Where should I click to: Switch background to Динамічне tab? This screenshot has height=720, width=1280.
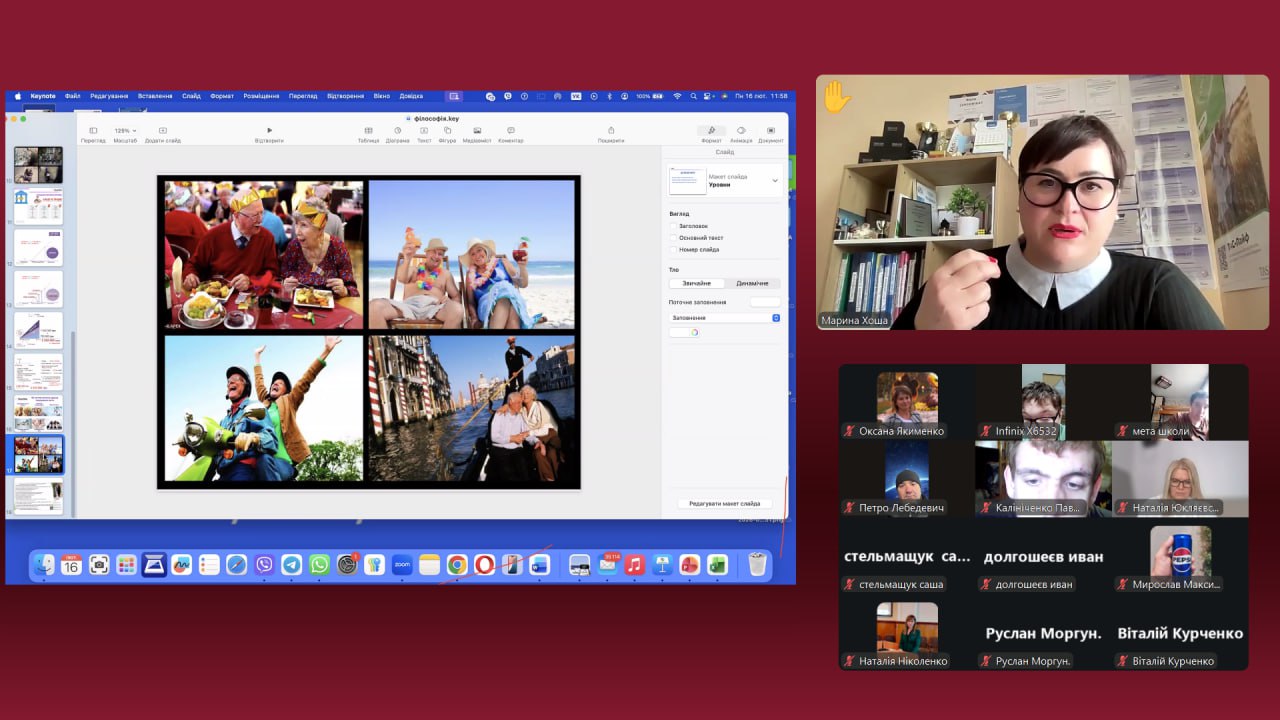click(x=752, y=283)
